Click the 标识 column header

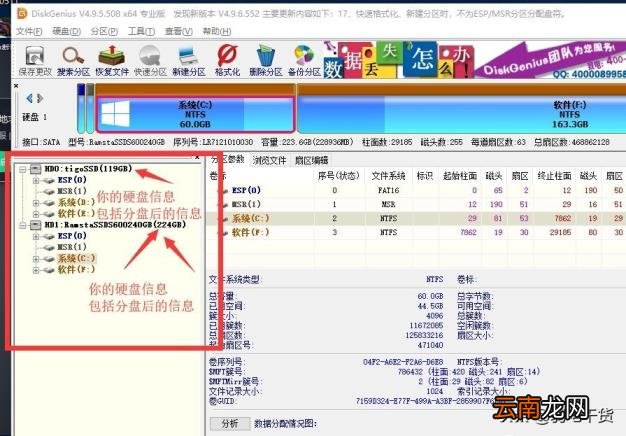pos(425,176)
